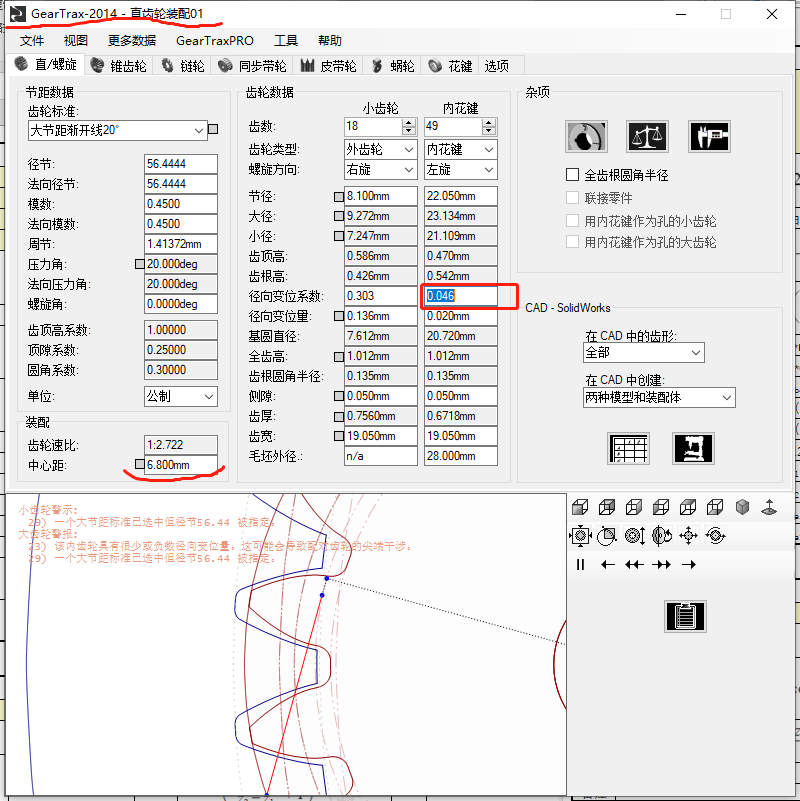
Task: Open the 更多数据 menu
Action: click(132, 40)
